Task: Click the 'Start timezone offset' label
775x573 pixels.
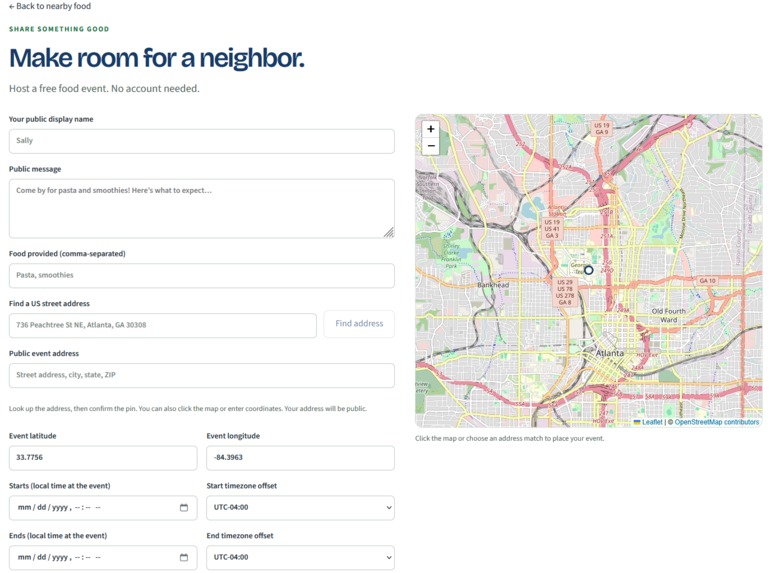Action: pos(242,486)
